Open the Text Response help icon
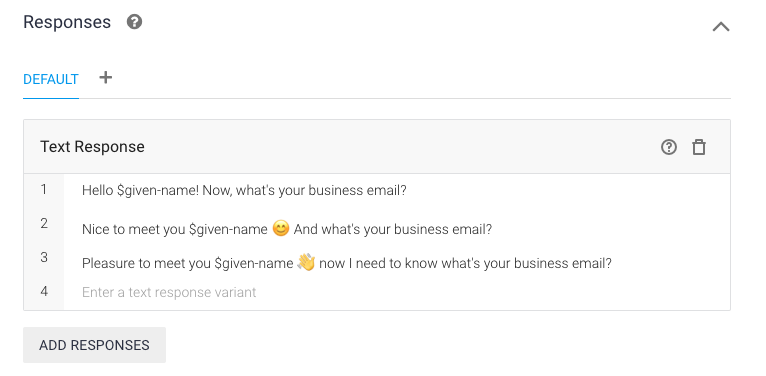The width and height of the screenshot is (766, 376). point(669,147)
